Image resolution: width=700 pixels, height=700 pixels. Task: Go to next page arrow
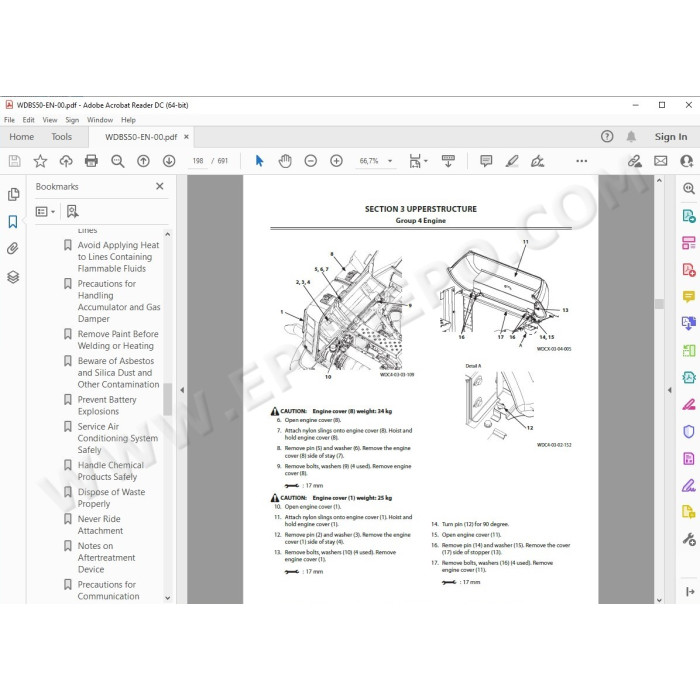(x=169, y=161)
